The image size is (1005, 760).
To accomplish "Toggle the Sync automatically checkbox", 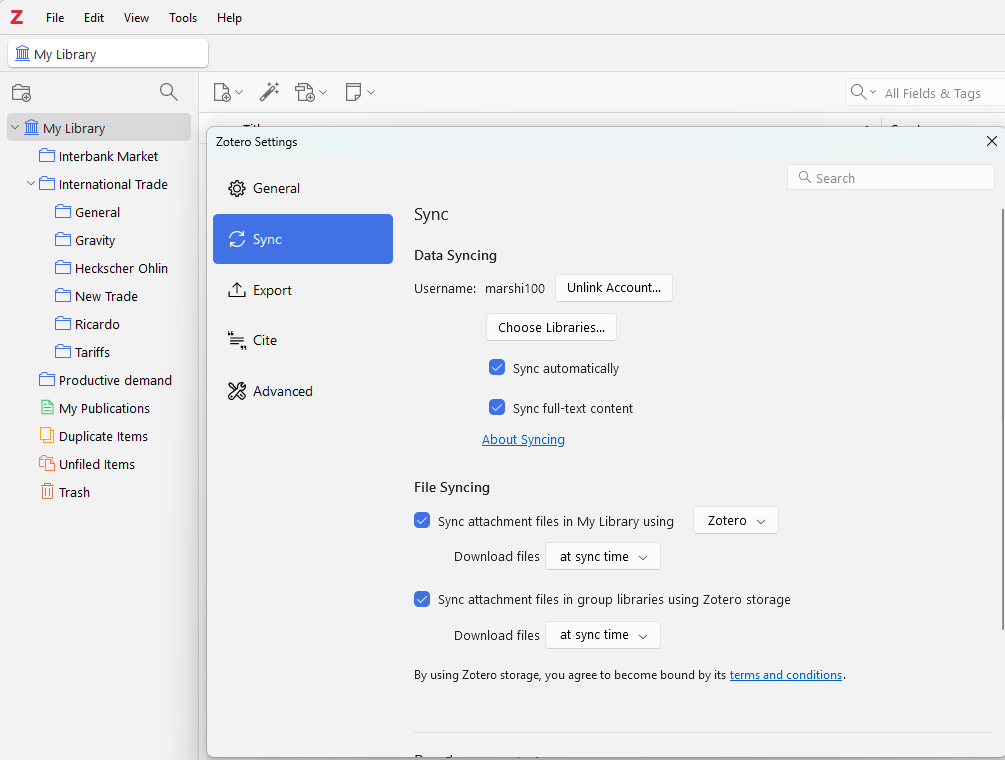I will pos(497,367).
